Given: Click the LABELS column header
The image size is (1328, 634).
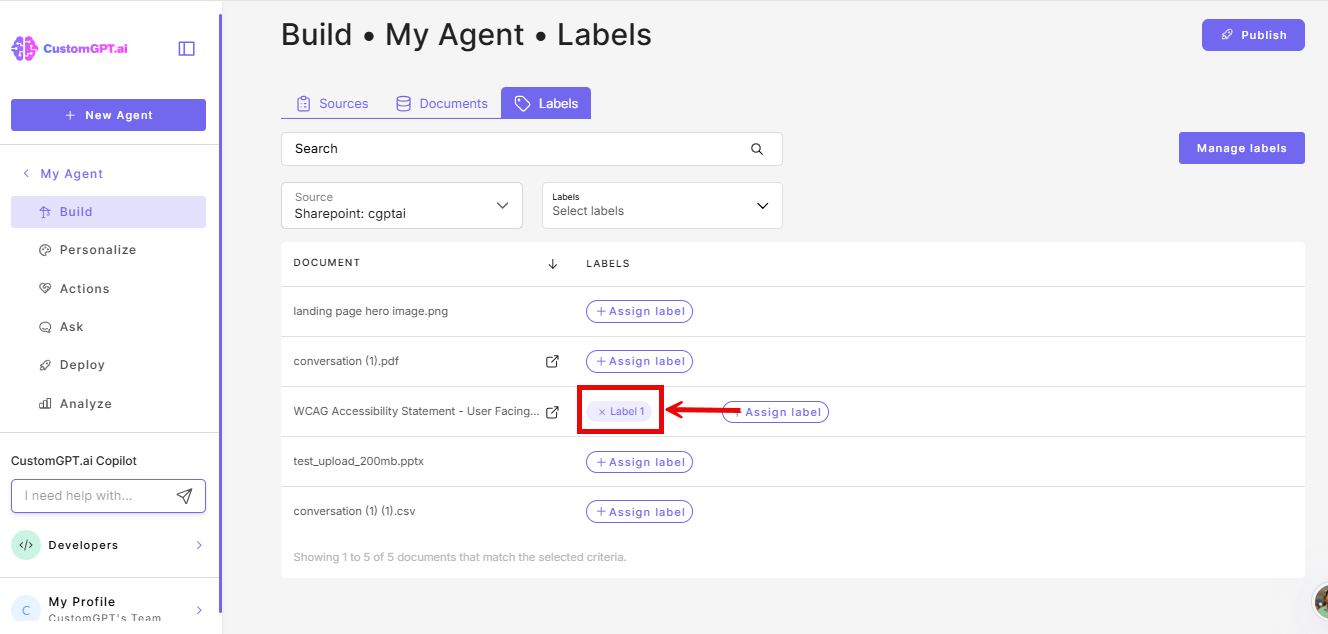Looking at the screenshot, I should pos(608,264).
